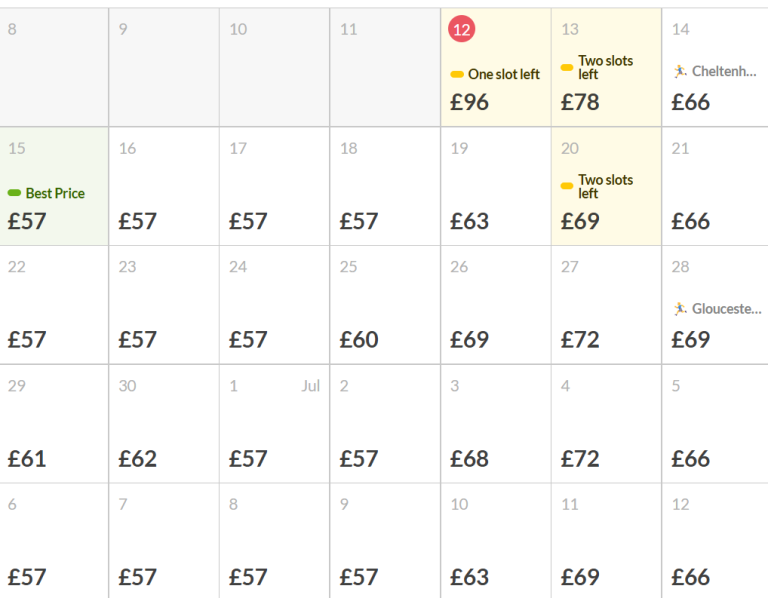Open the Glouceste... event label on 28th
The image size is (768, 598).
point(726,309)
